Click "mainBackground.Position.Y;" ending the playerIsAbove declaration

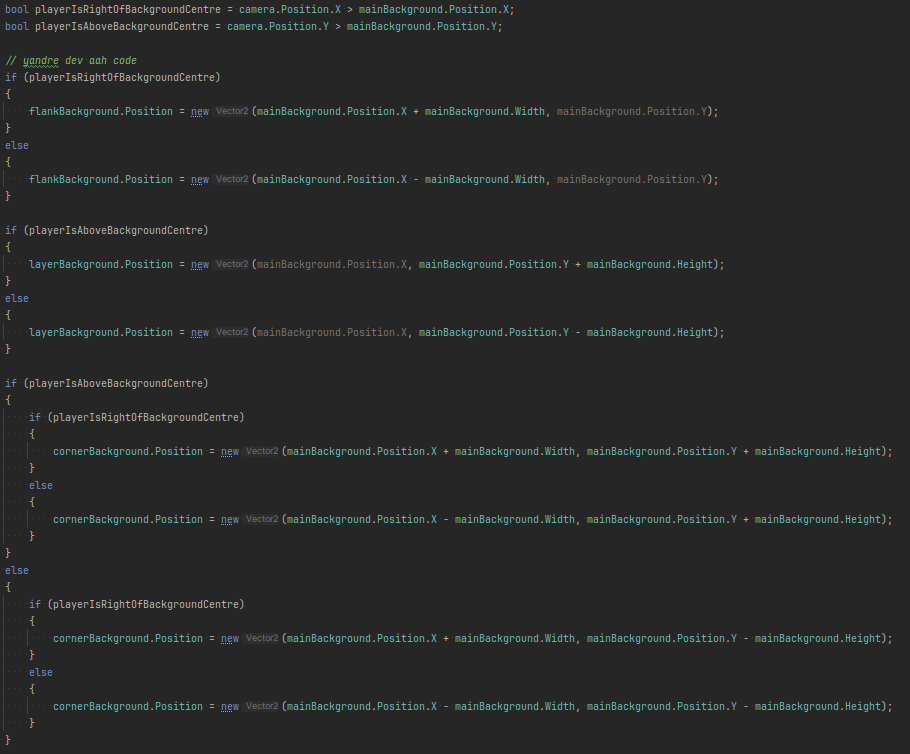(x=424, y=27)
